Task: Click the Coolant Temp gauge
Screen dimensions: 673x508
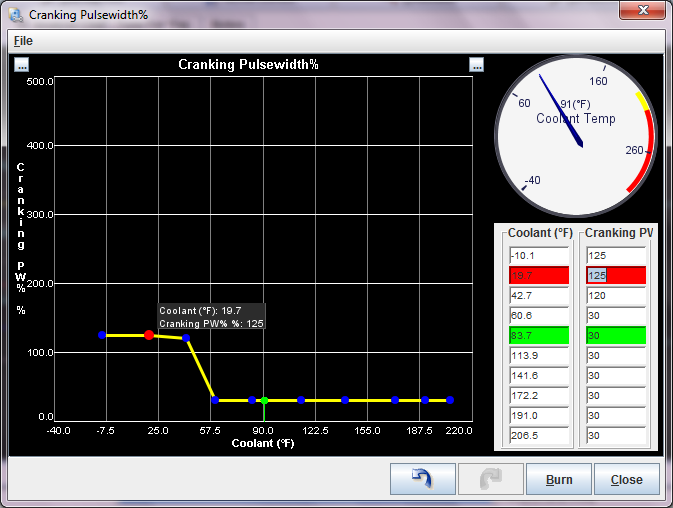Action: tap(577, 135)
